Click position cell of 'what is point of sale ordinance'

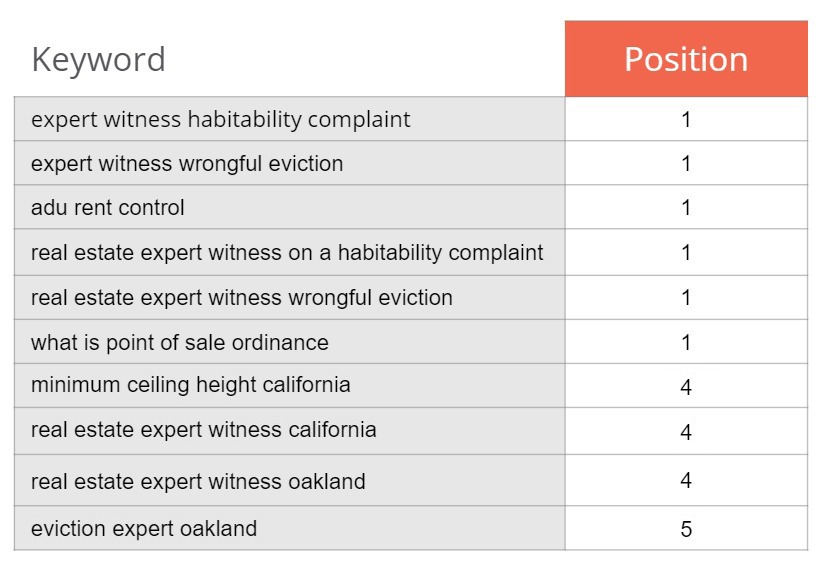pyautogui.click(x=686, y=342)
